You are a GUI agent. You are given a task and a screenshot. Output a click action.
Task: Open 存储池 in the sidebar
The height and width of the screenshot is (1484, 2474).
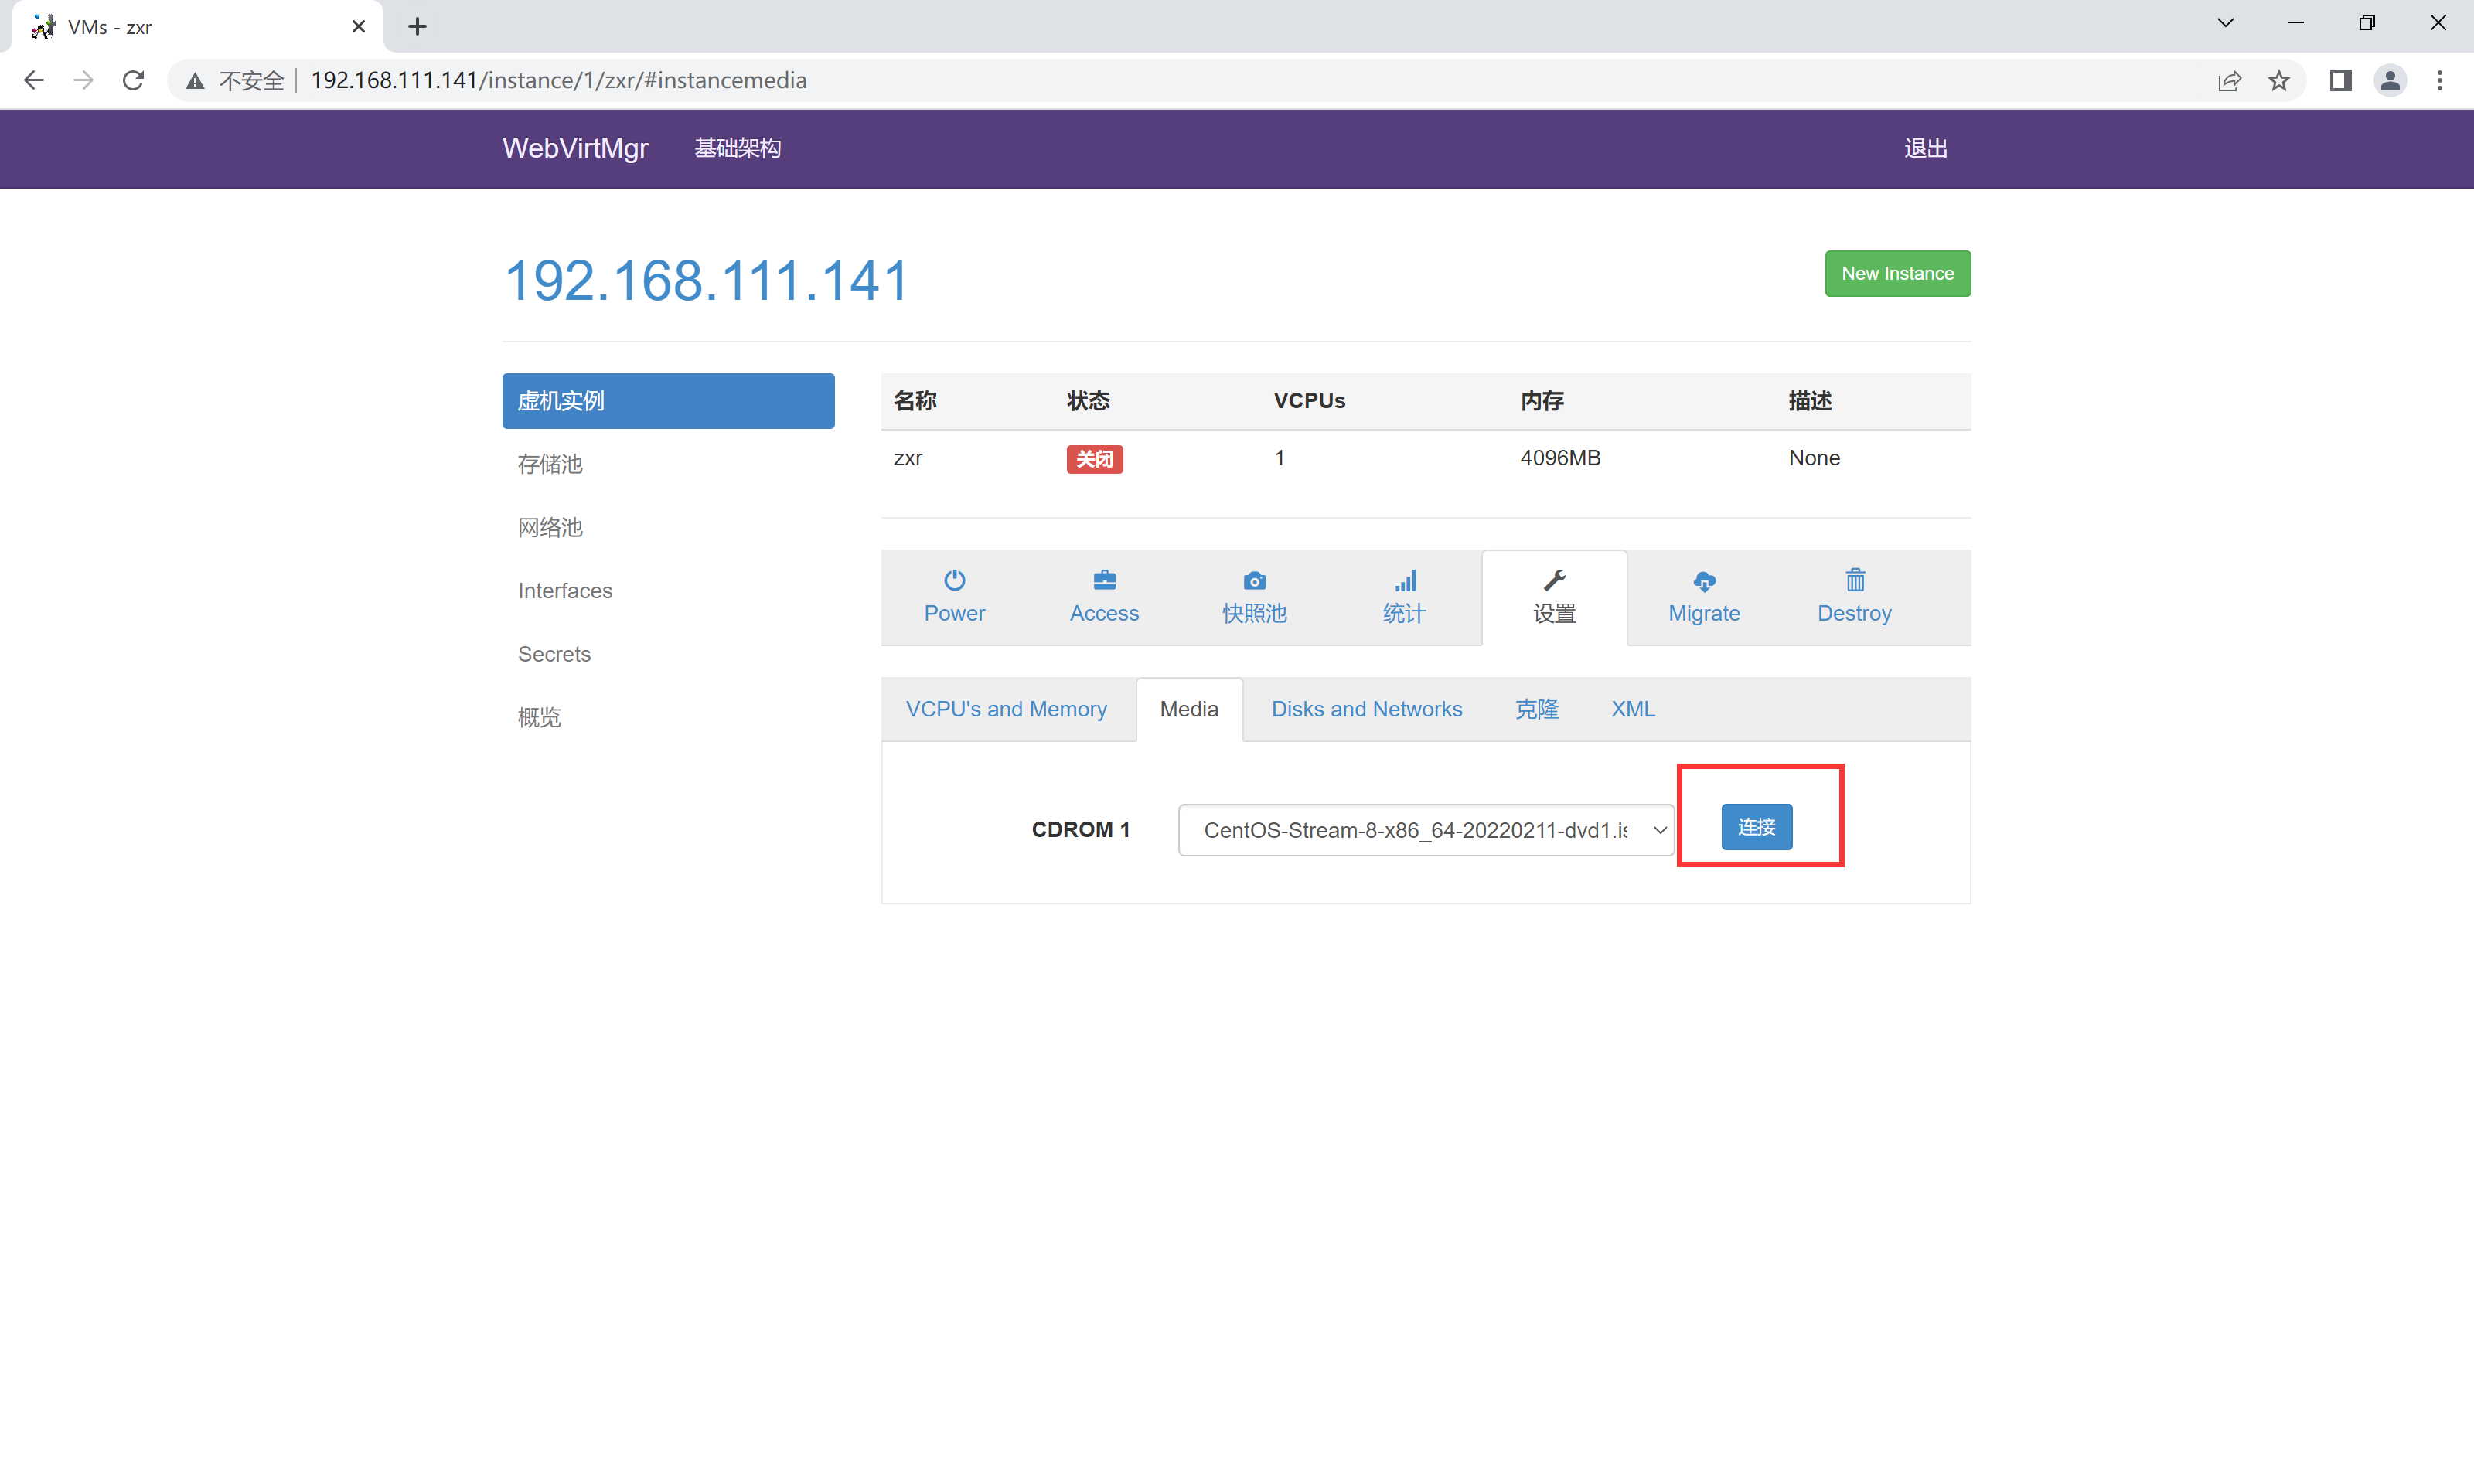pos(550,464)
